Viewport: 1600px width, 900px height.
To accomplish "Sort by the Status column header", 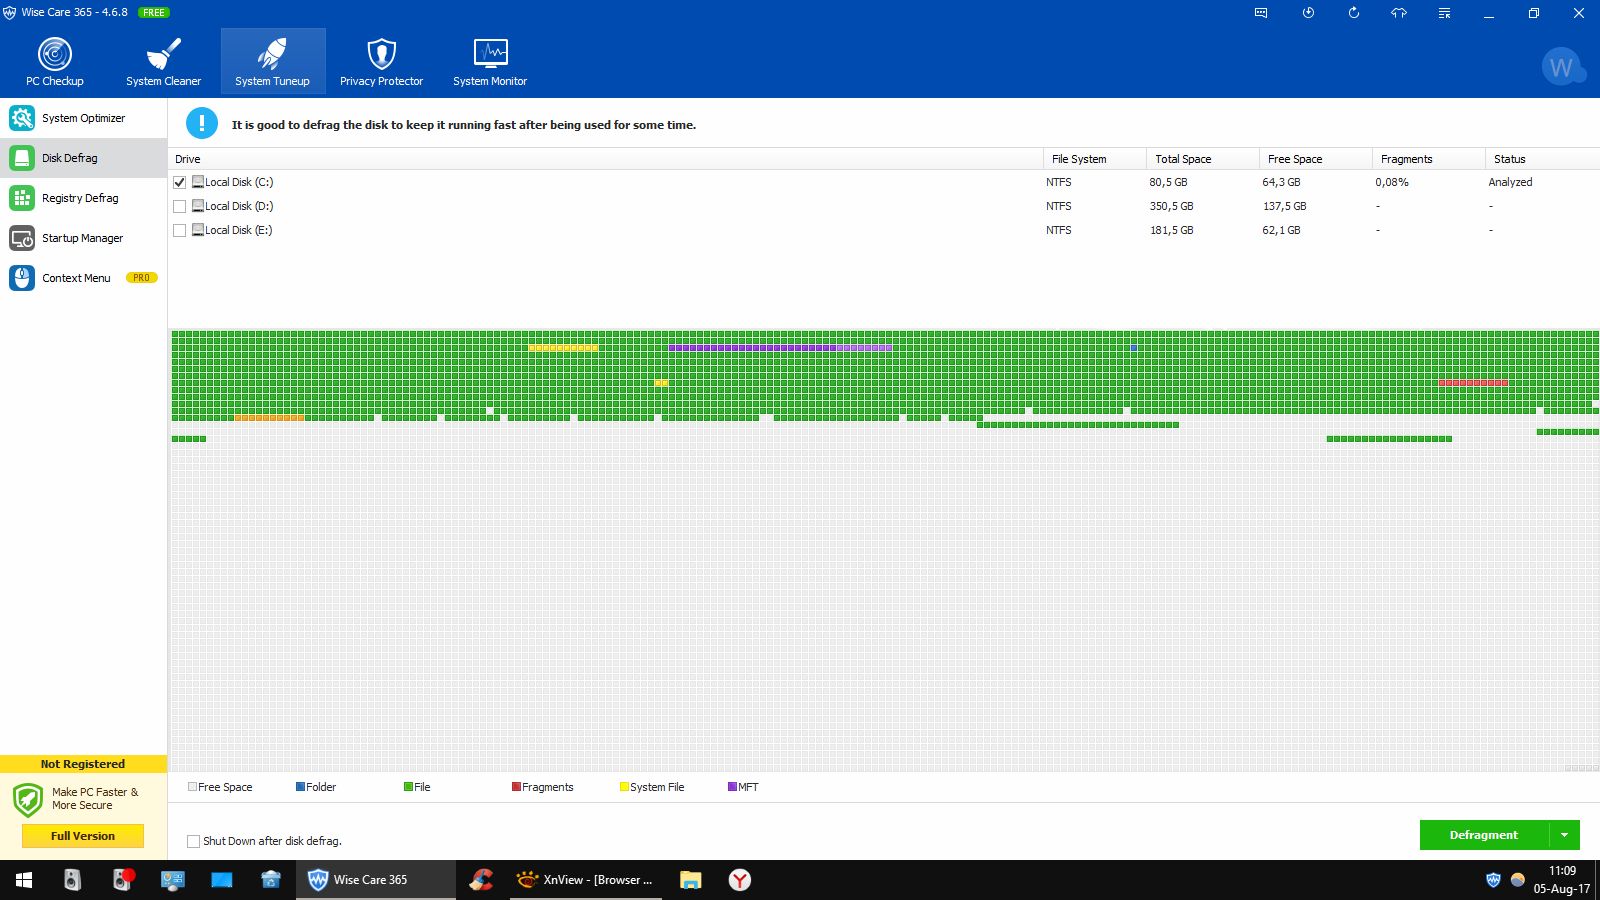I will 1542,159.
